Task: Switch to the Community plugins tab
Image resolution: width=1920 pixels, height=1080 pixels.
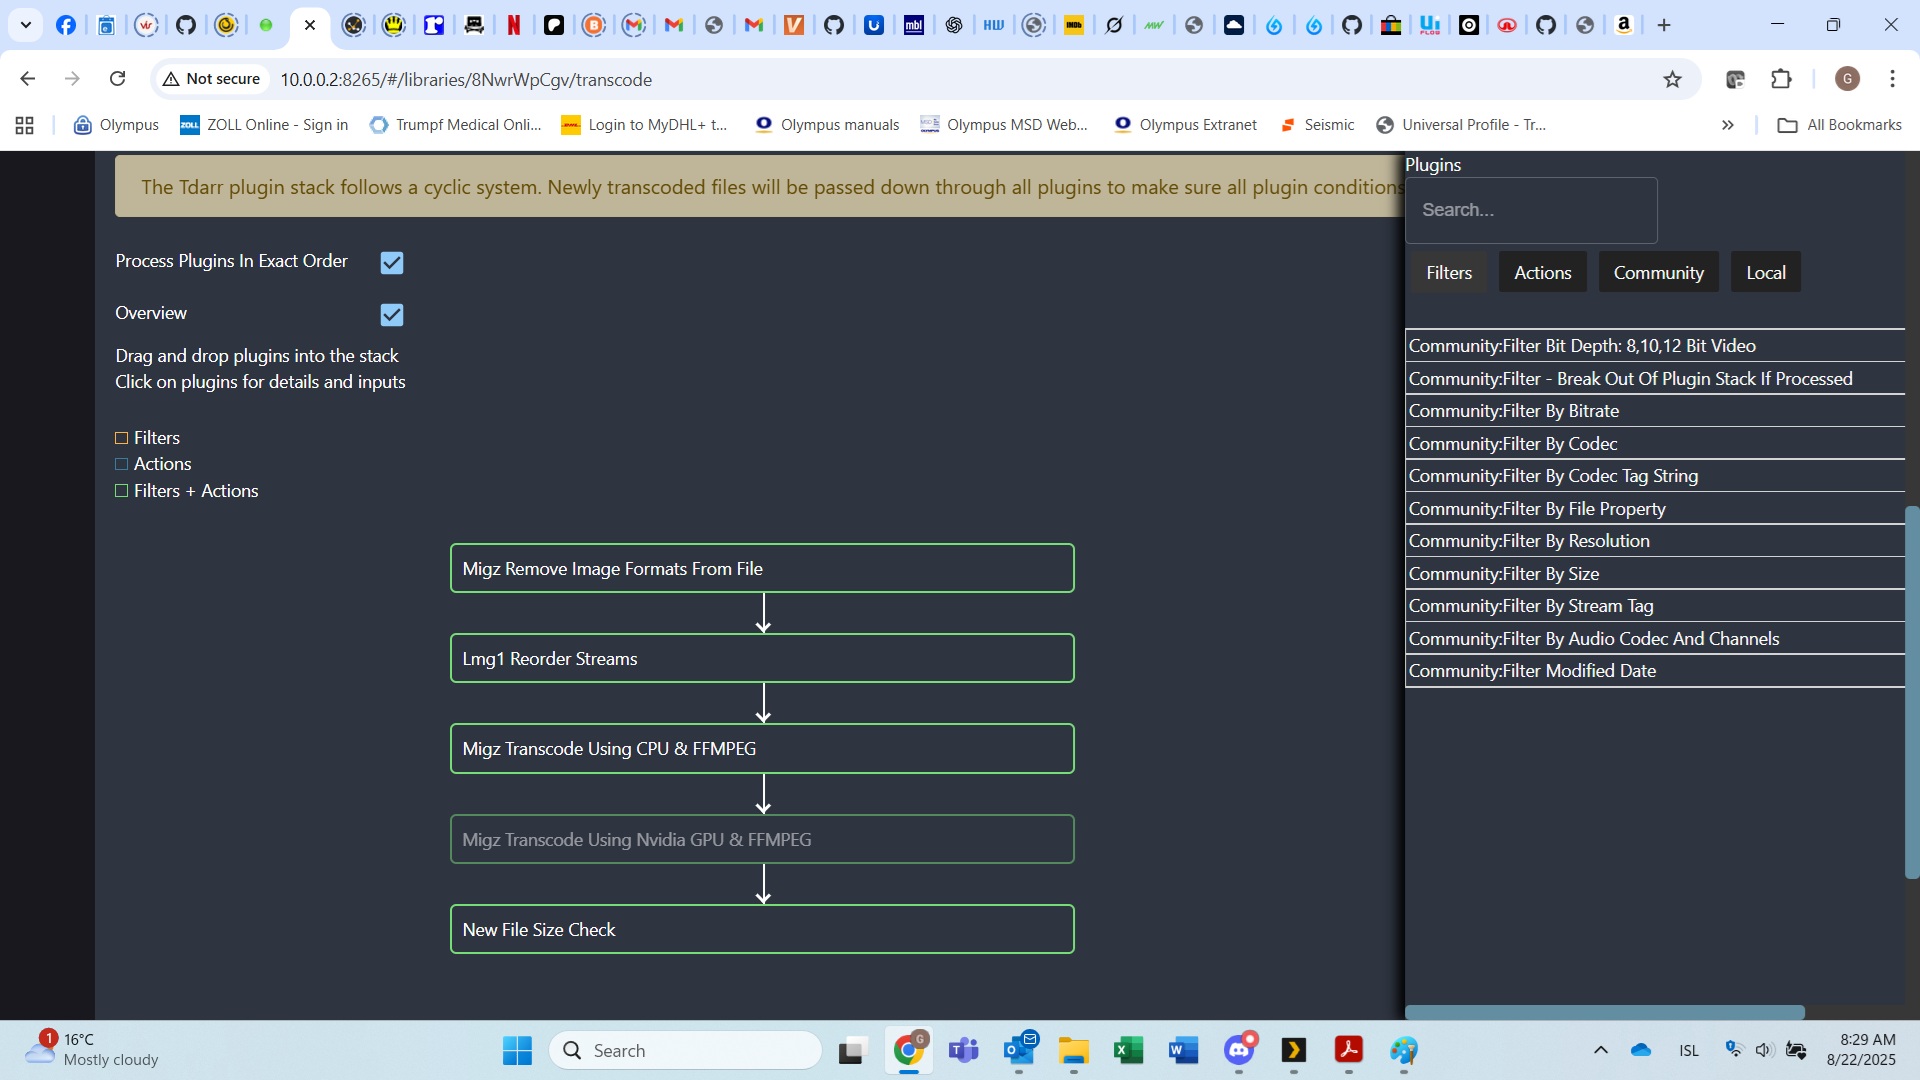Action: tap(1658, 273)
